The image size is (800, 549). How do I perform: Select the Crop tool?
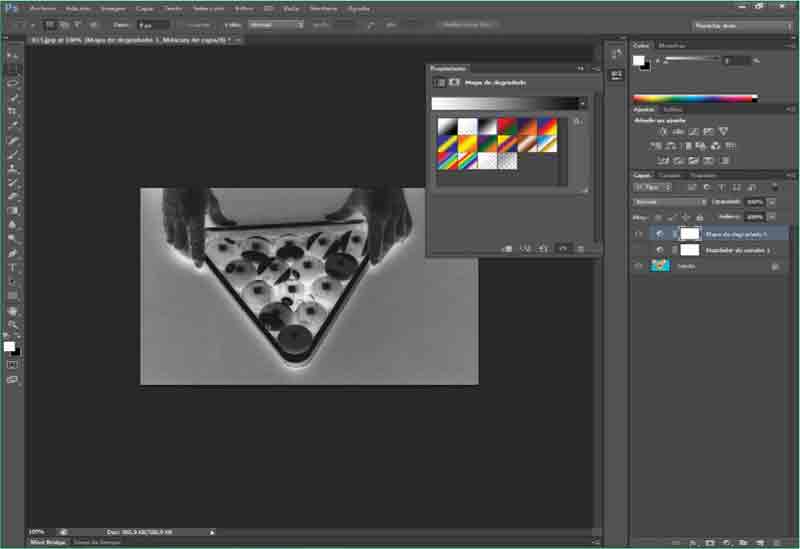pyautogui.click(x=13, y=112)
